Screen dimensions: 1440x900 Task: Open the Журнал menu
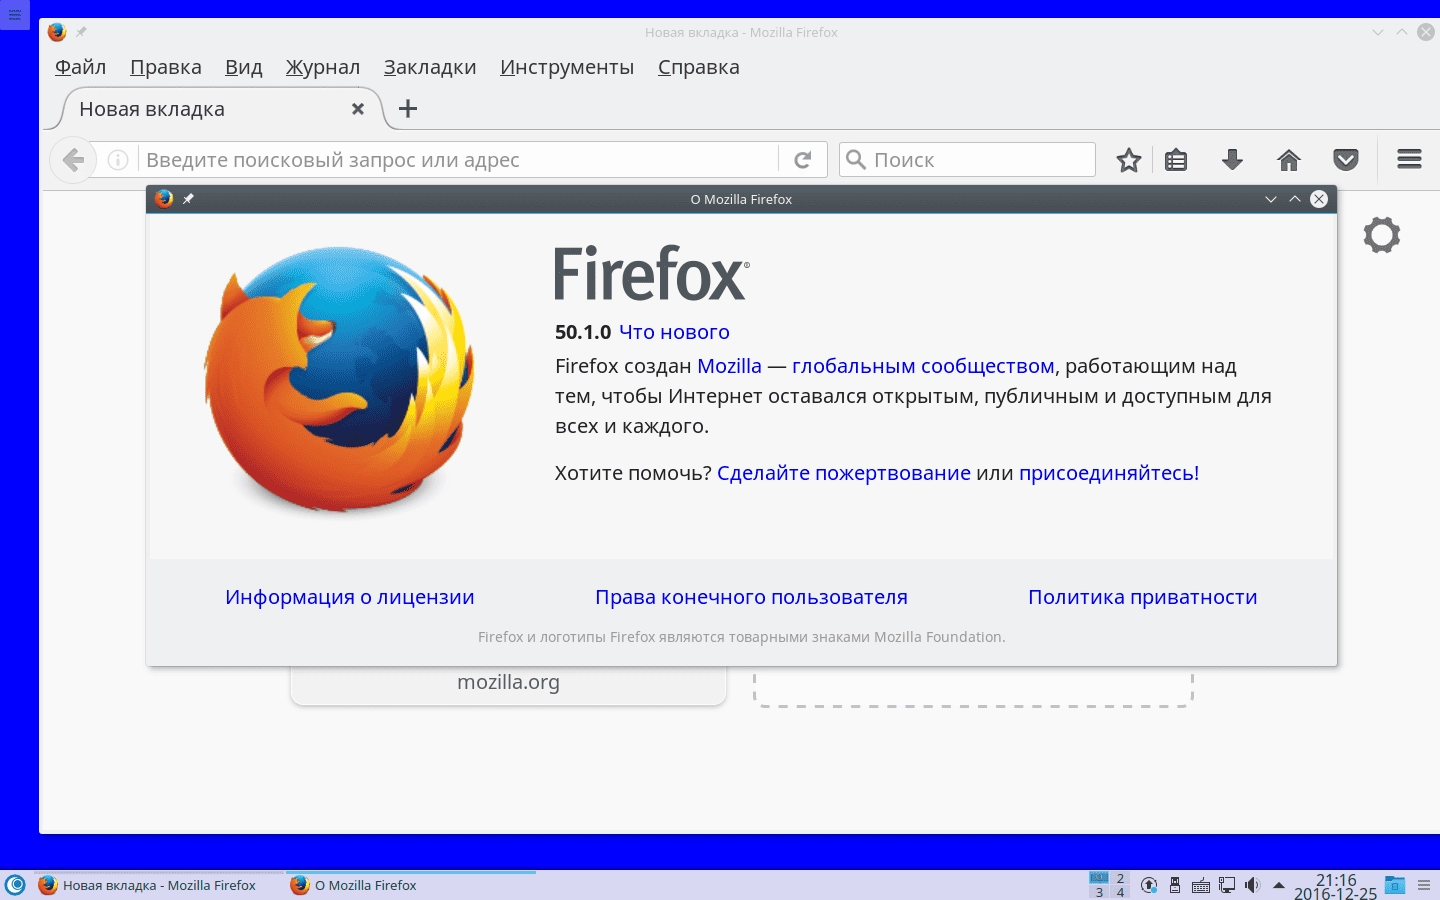coord(323,67)
